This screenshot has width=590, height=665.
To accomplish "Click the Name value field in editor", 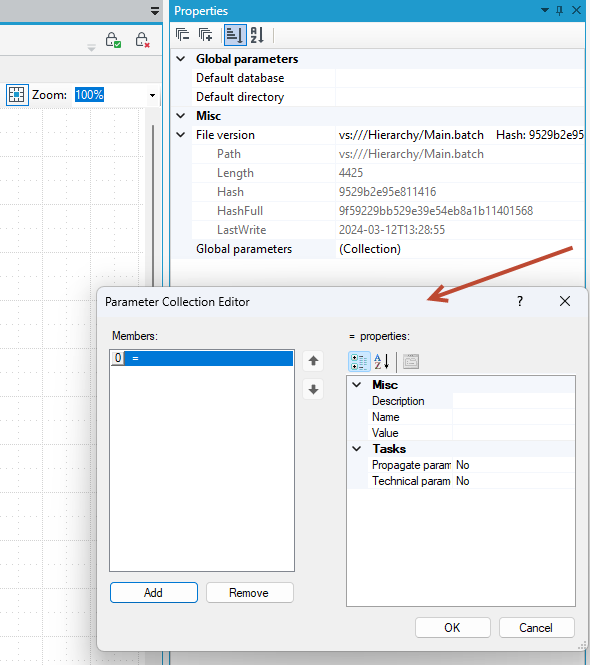I will (514, 417).
